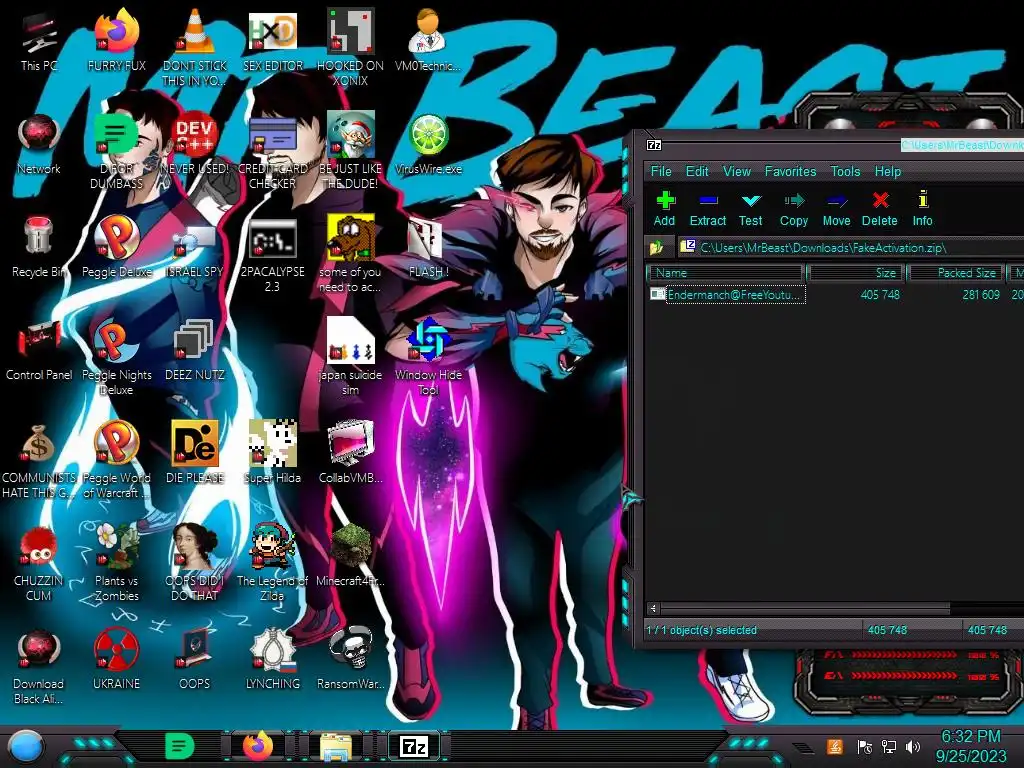Sort by the Name column header

coord(725,273)
